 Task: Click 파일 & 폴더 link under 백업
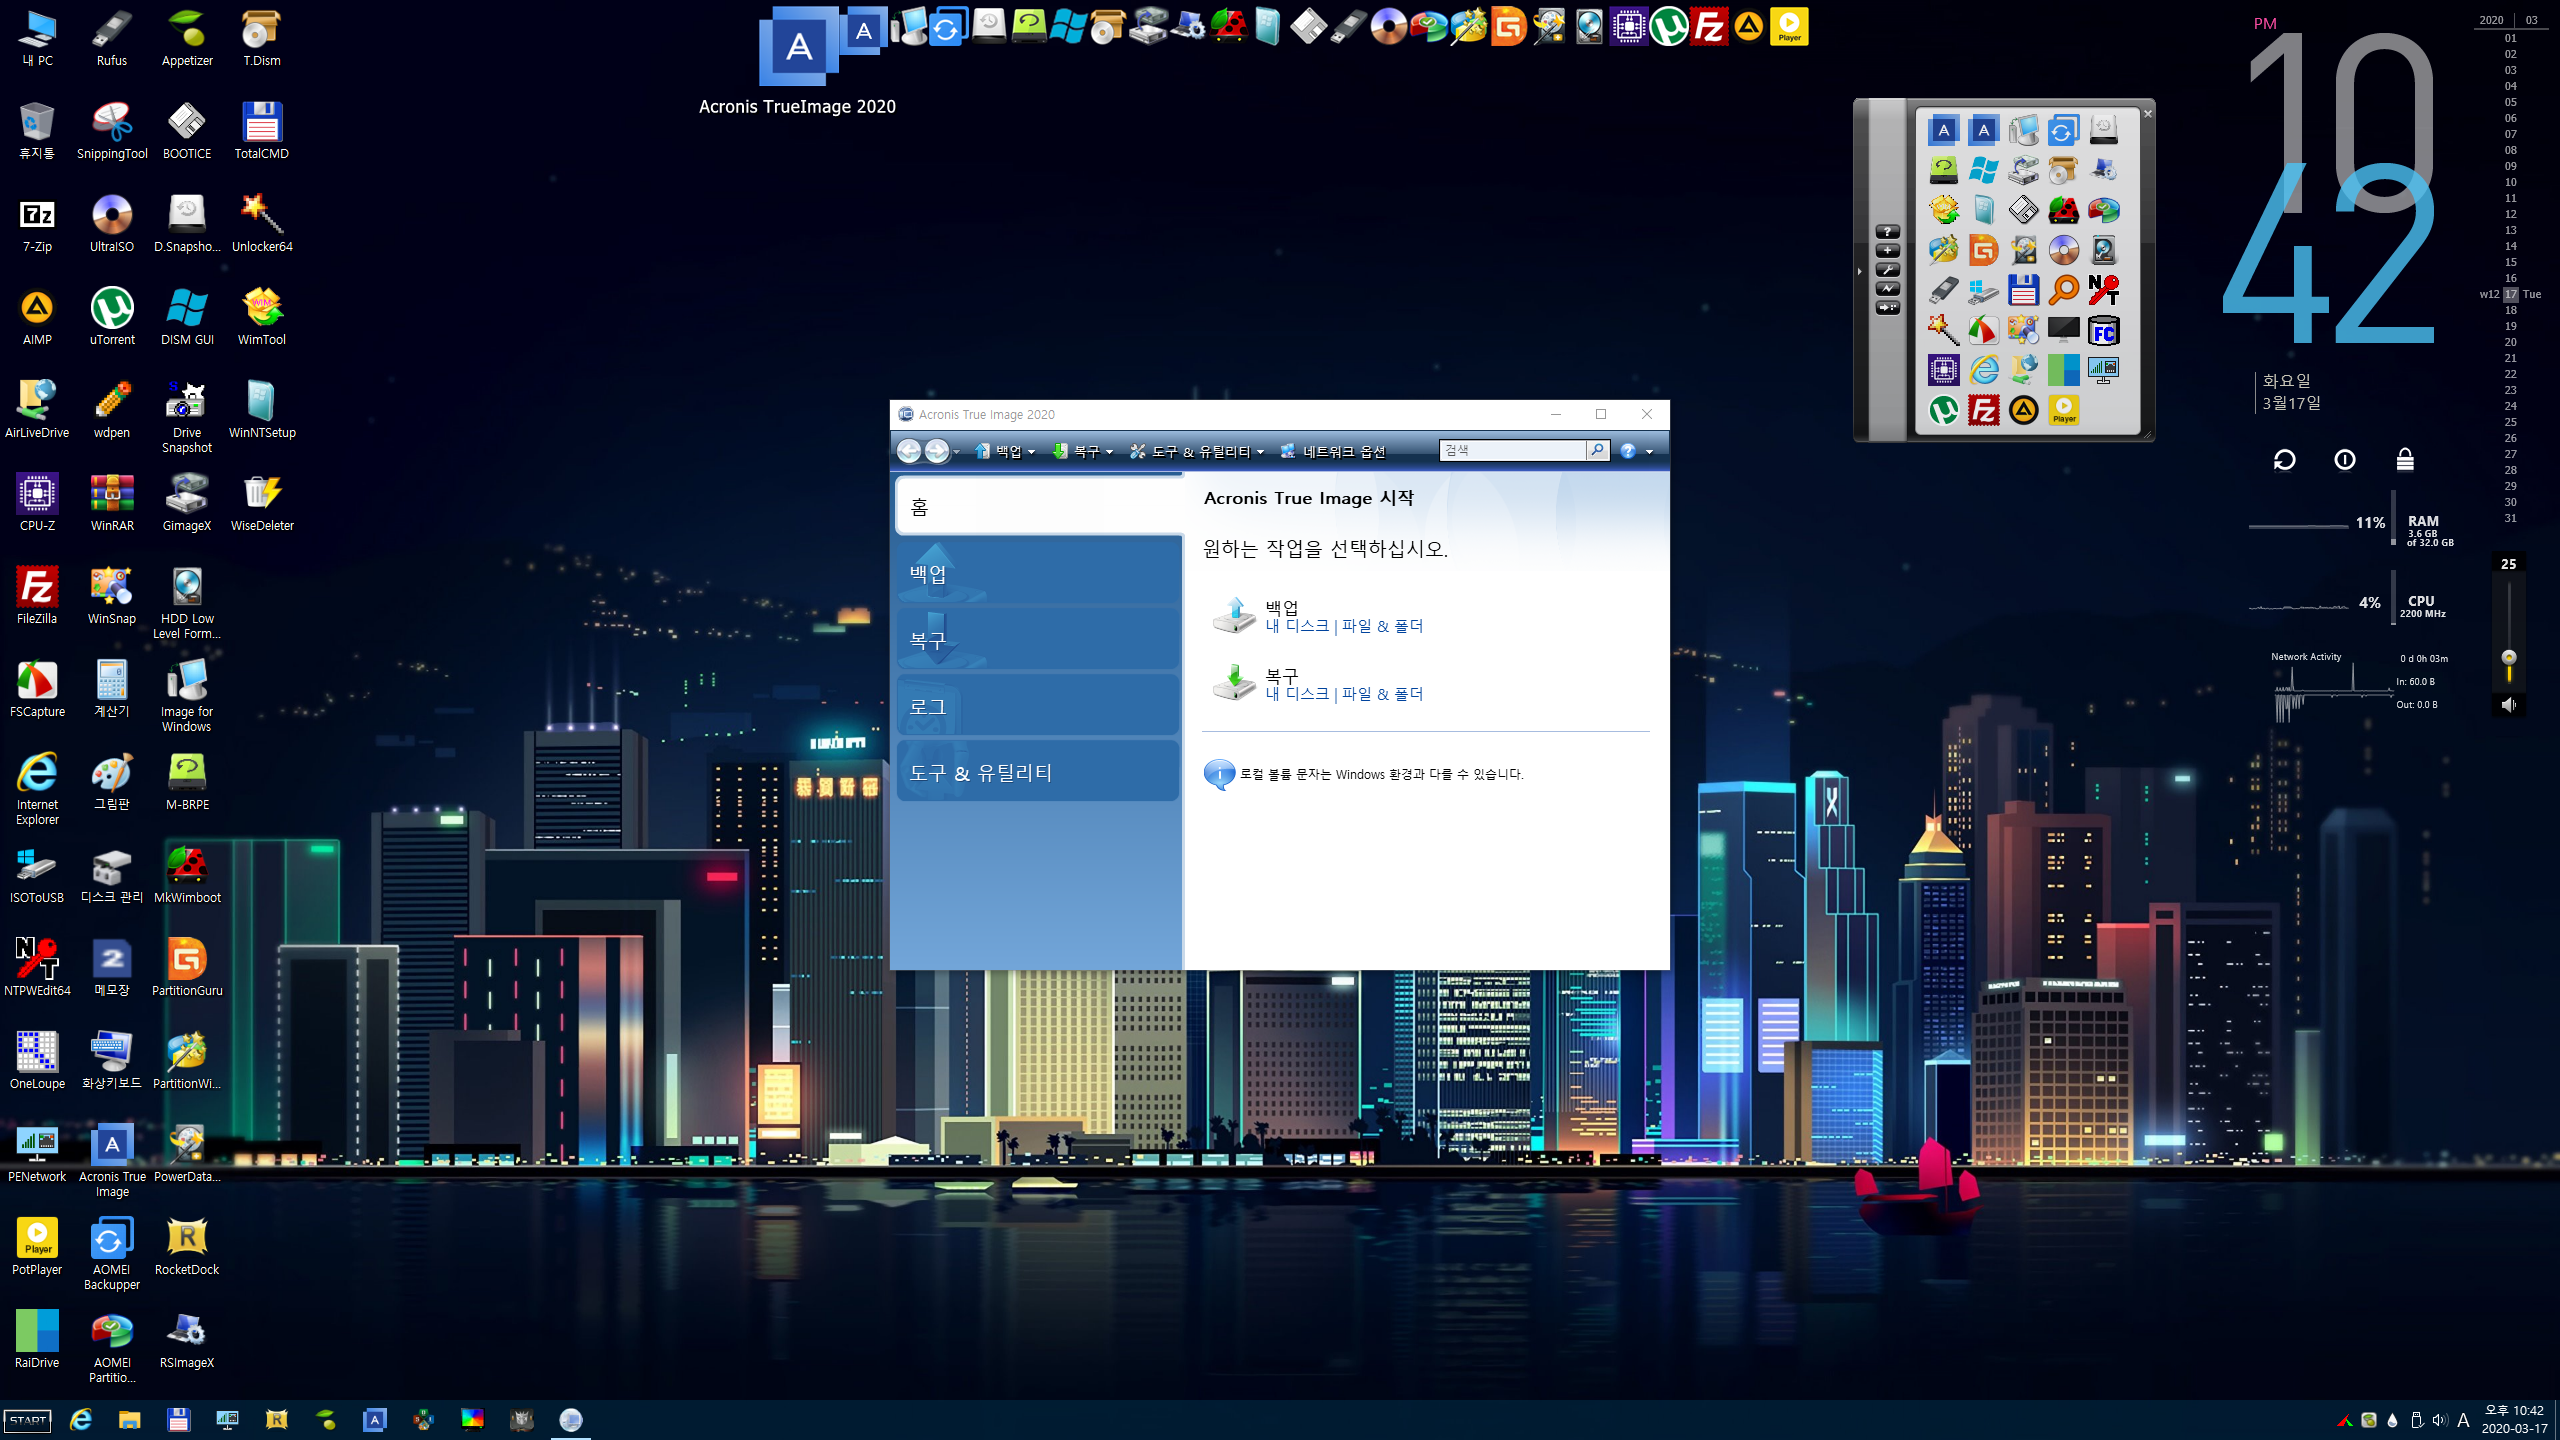click(1382, 626)
